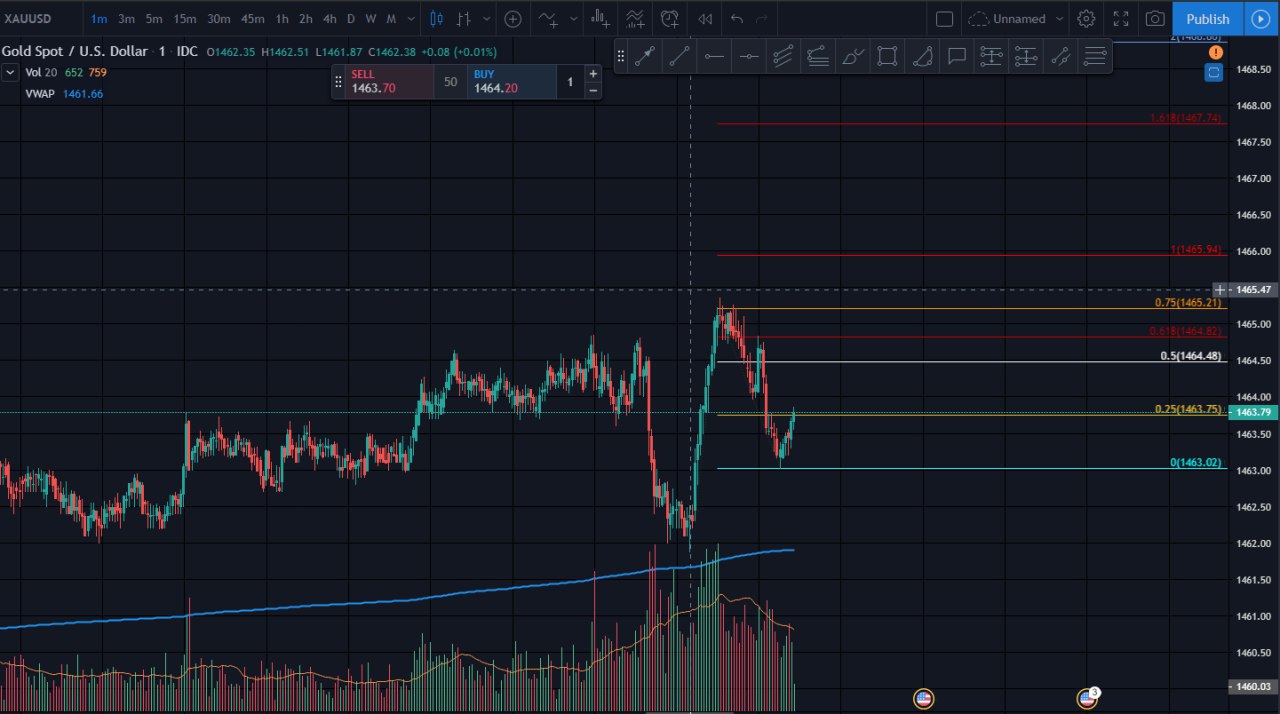Open the indicator templates icon
1280x714 pixels.
pyautogui.click(x=635, y=19)
